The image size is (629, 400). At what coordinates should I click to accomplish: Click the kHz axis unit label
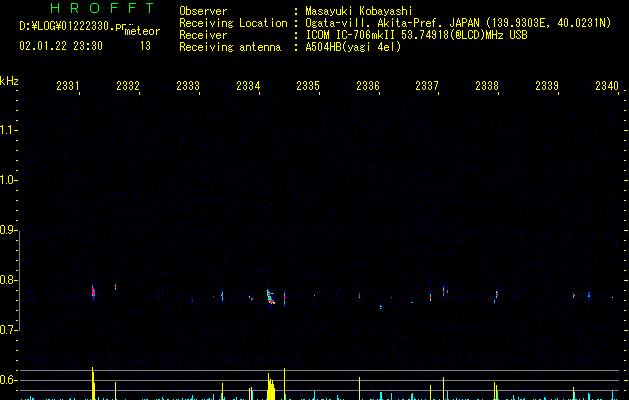pos(9,81)
